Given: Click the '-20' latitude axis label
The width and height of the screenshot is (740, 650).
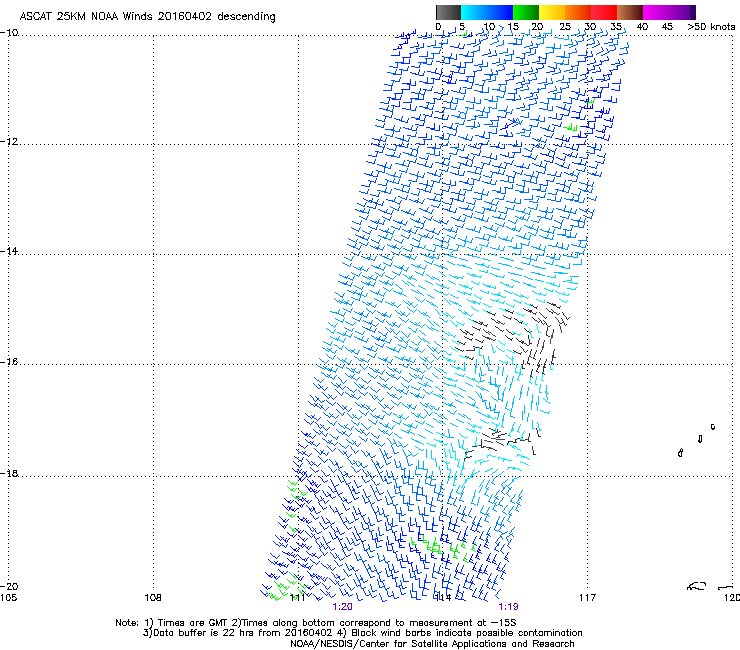Looking at the screenshot, I should (x=9, y=586).
